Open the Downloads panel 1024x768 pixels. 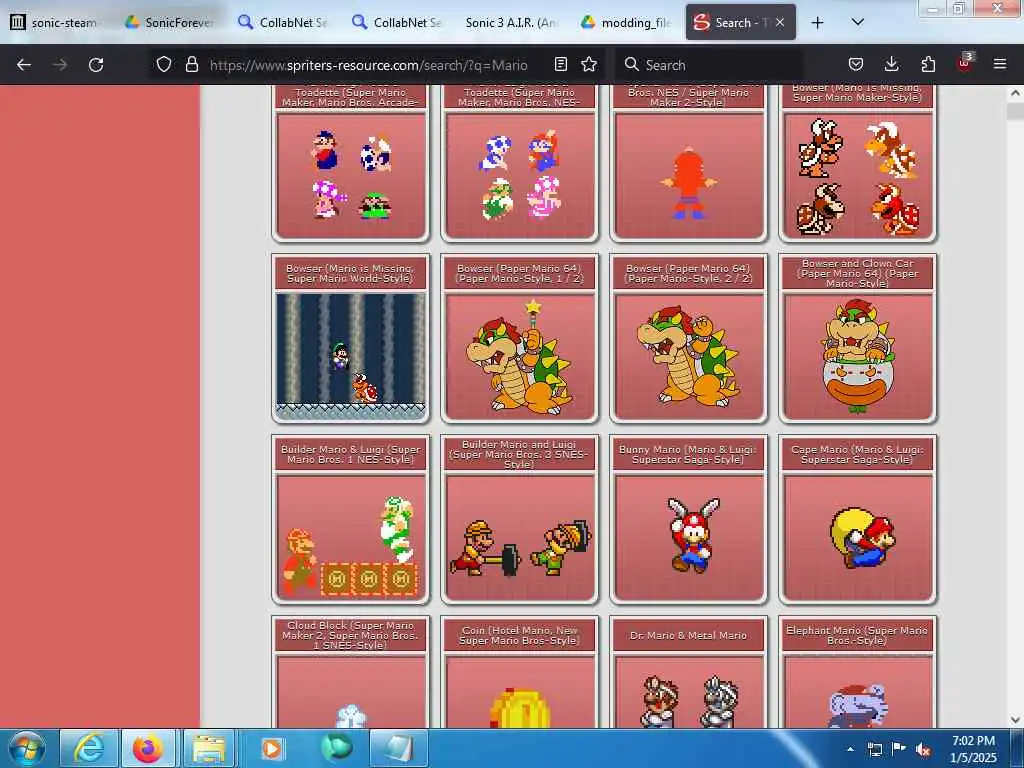tap(891, 64)
